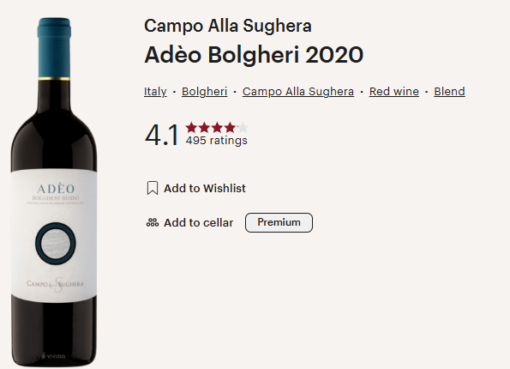The height and width of the screenshot is (369, 510).
Task: Open the Adèo wine bottle image
Action: [54, 192]
